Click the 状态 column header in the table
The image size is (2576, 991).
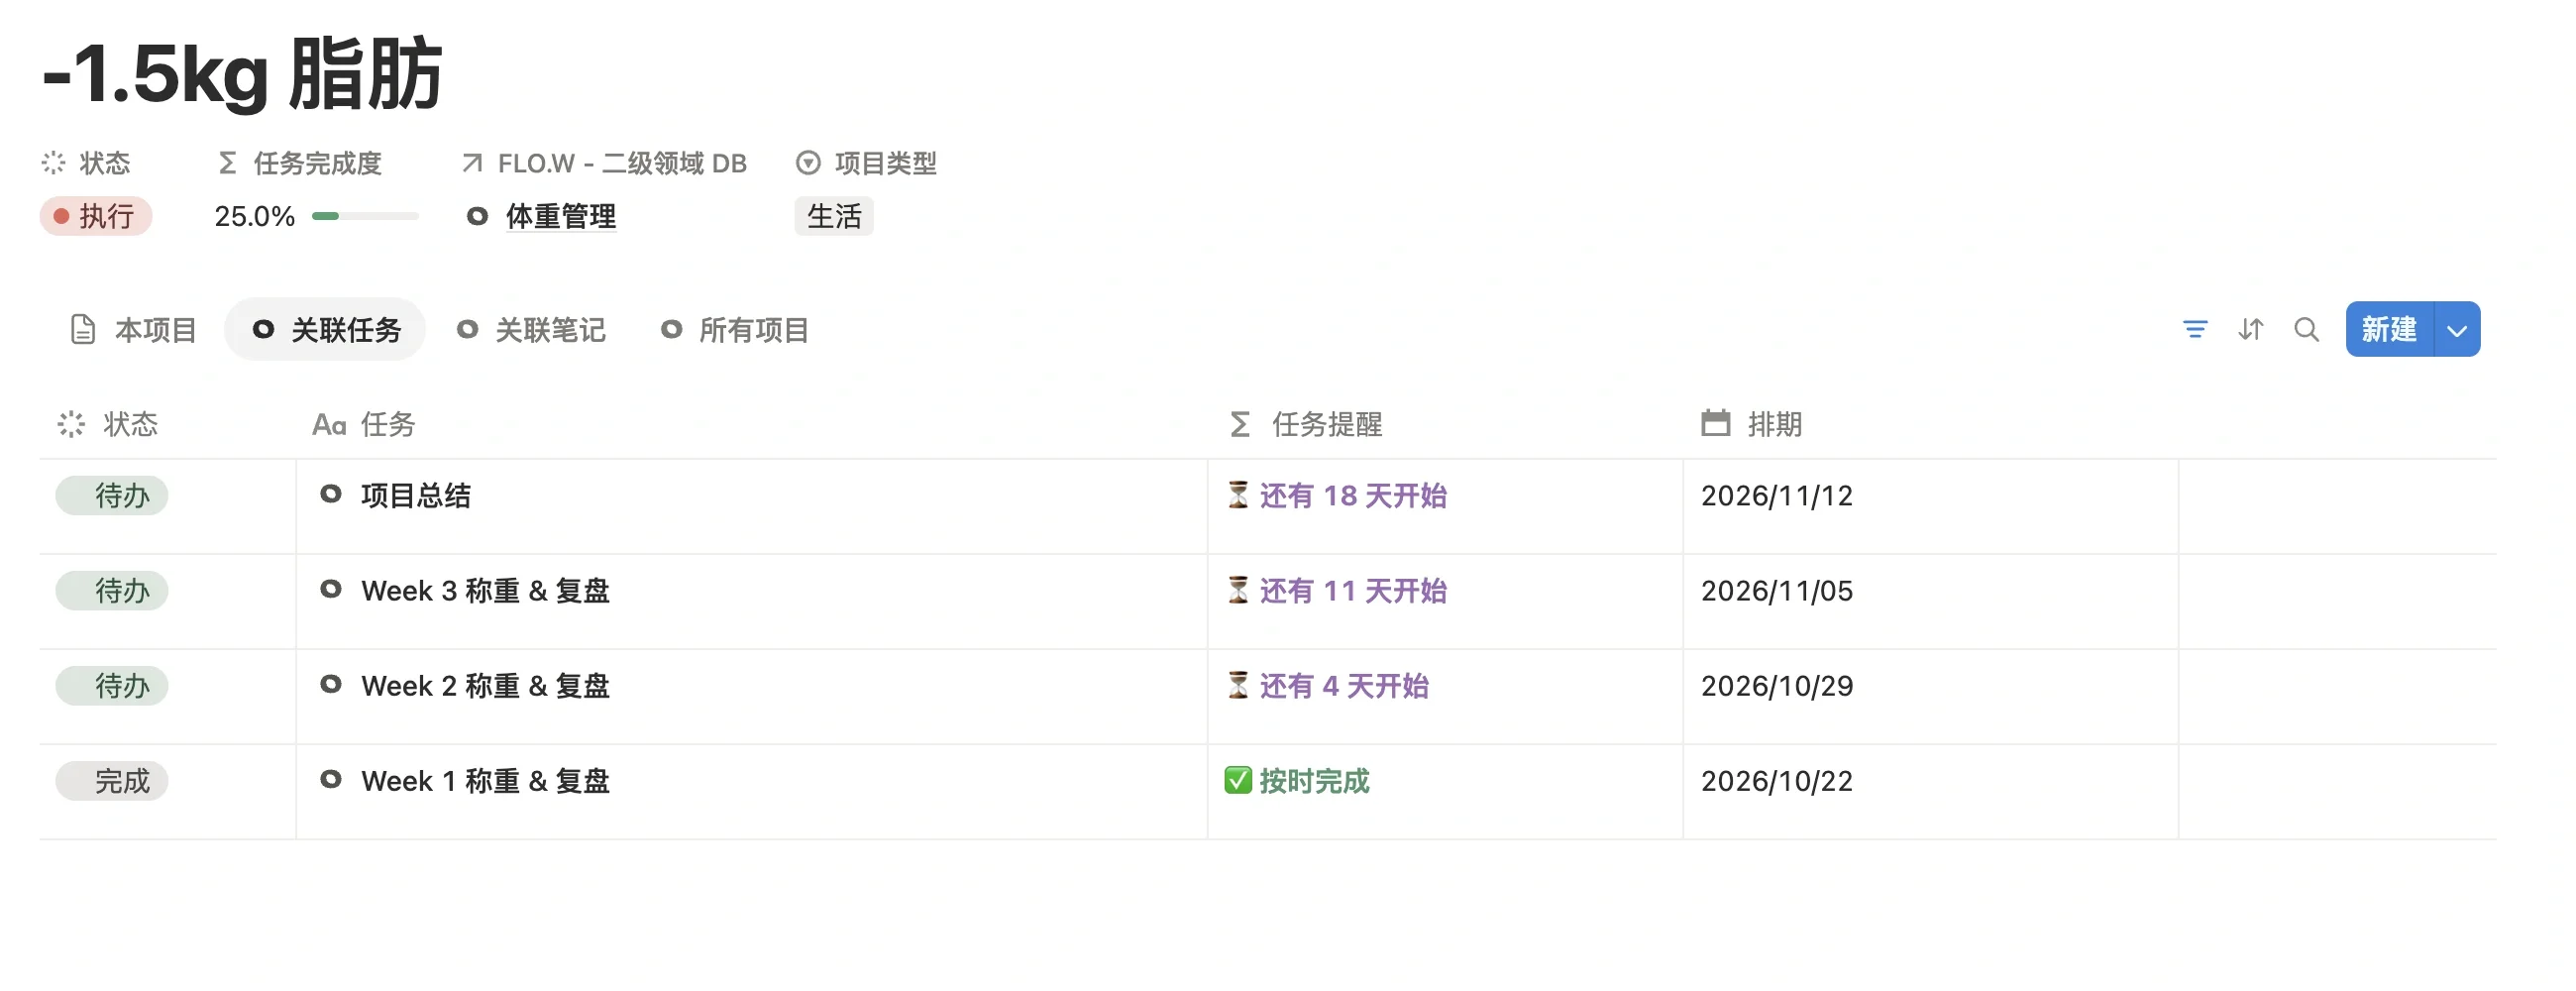[x=108, y=424]
